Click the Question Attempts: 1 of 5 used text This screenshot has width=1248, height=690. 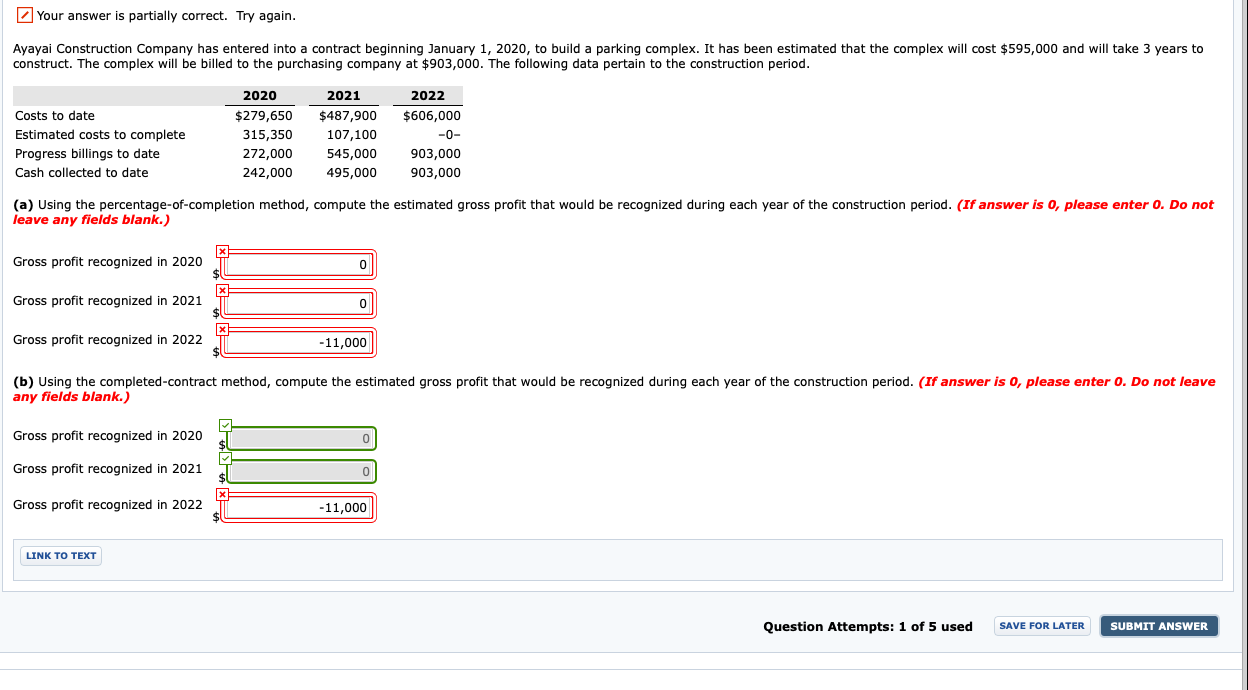867,626
